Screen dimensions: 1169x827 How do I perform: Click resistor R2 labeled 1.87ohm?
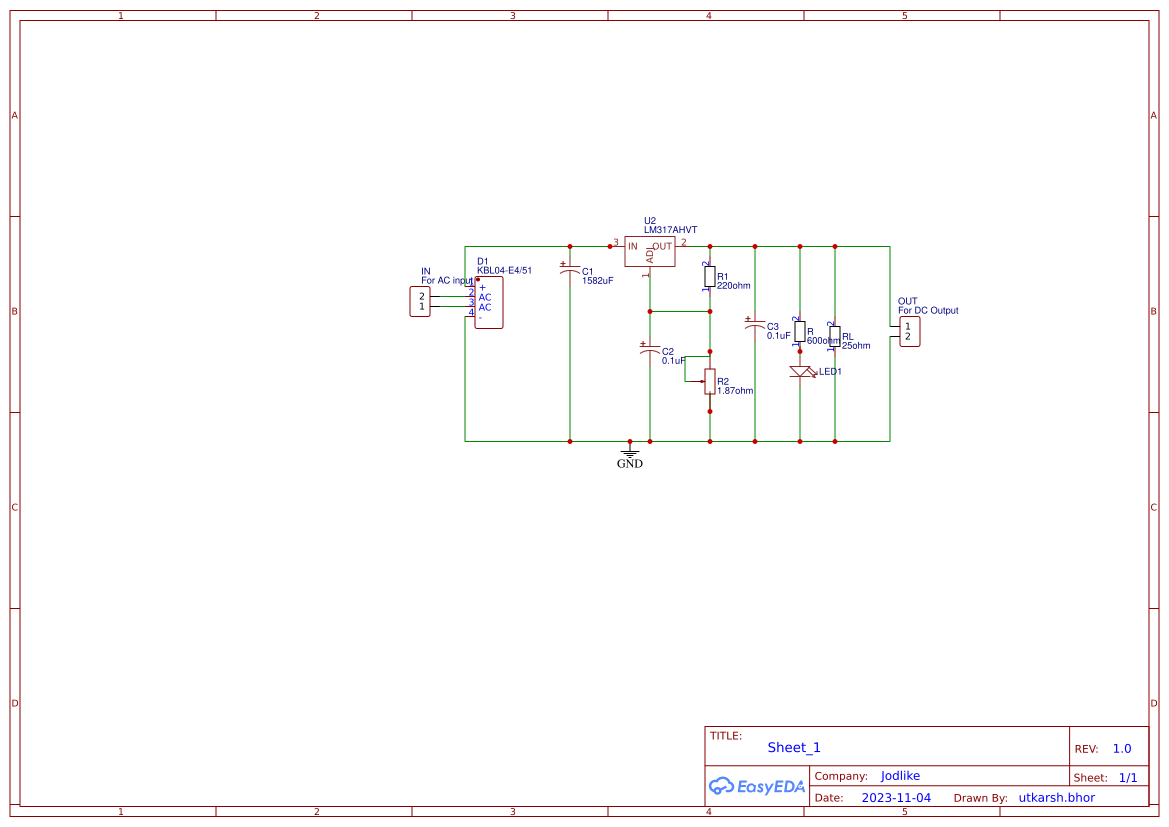coord(708,383)
